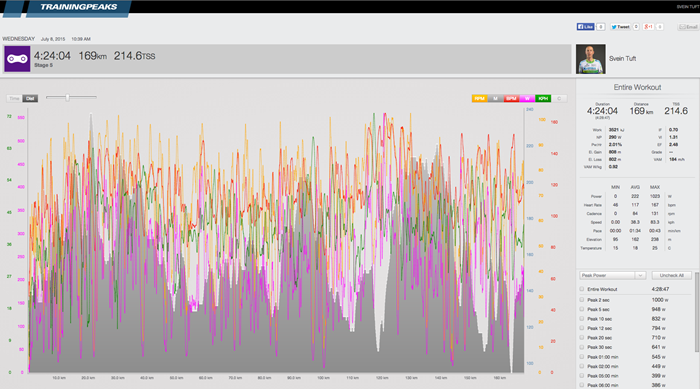
Task: Click the 4:28:47 entire workout duration
Action: point(660,289)
